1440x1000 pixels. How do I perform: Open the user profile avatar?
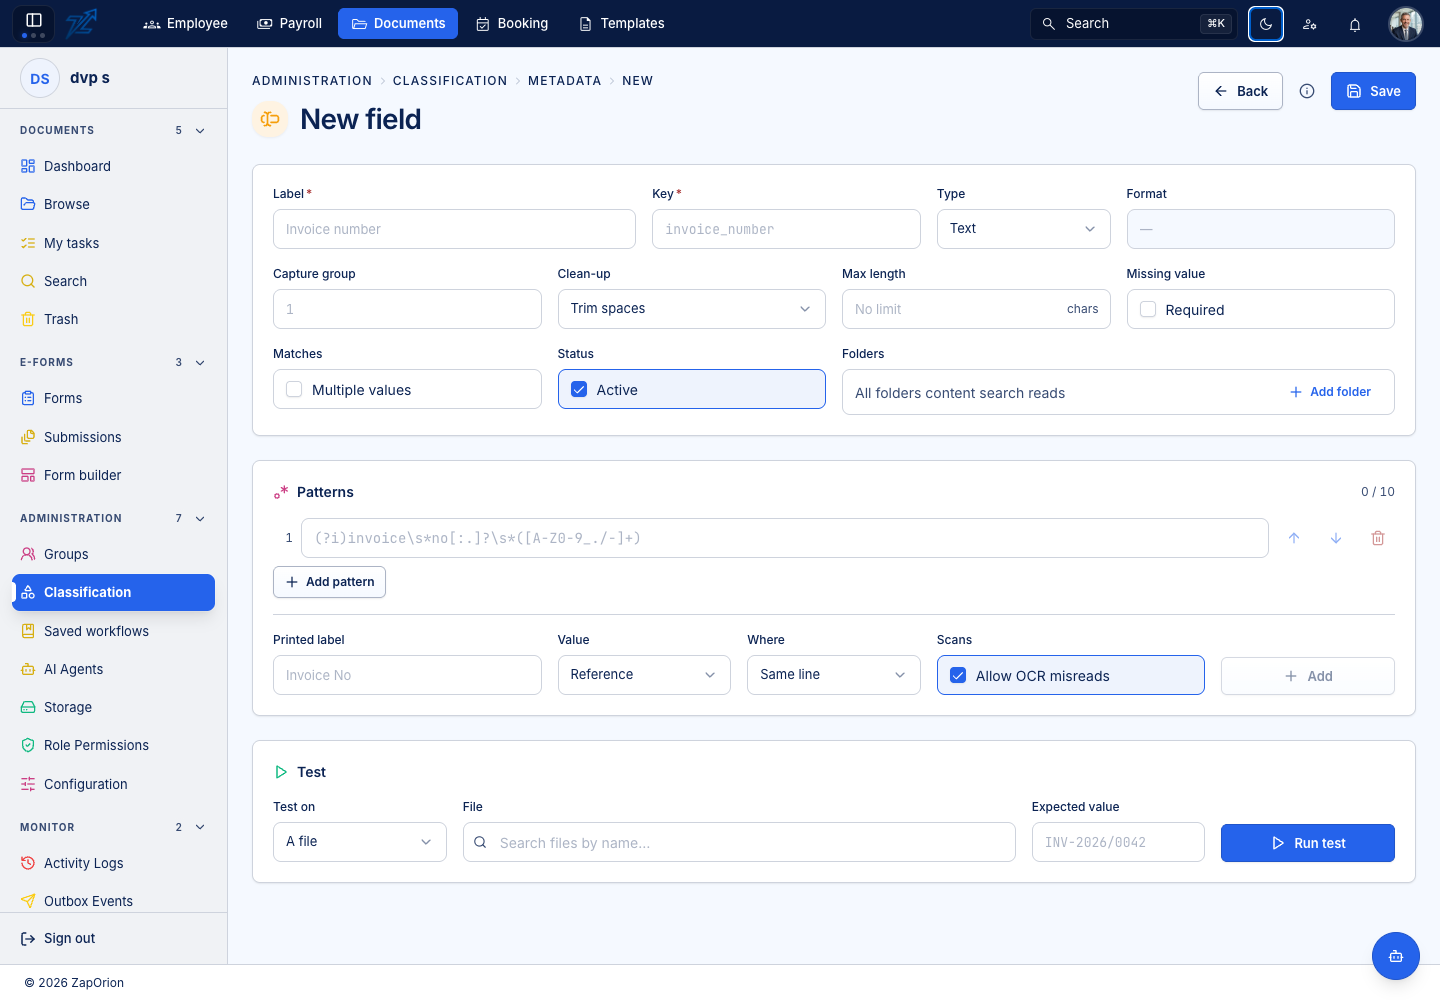tap(1406, 24)
